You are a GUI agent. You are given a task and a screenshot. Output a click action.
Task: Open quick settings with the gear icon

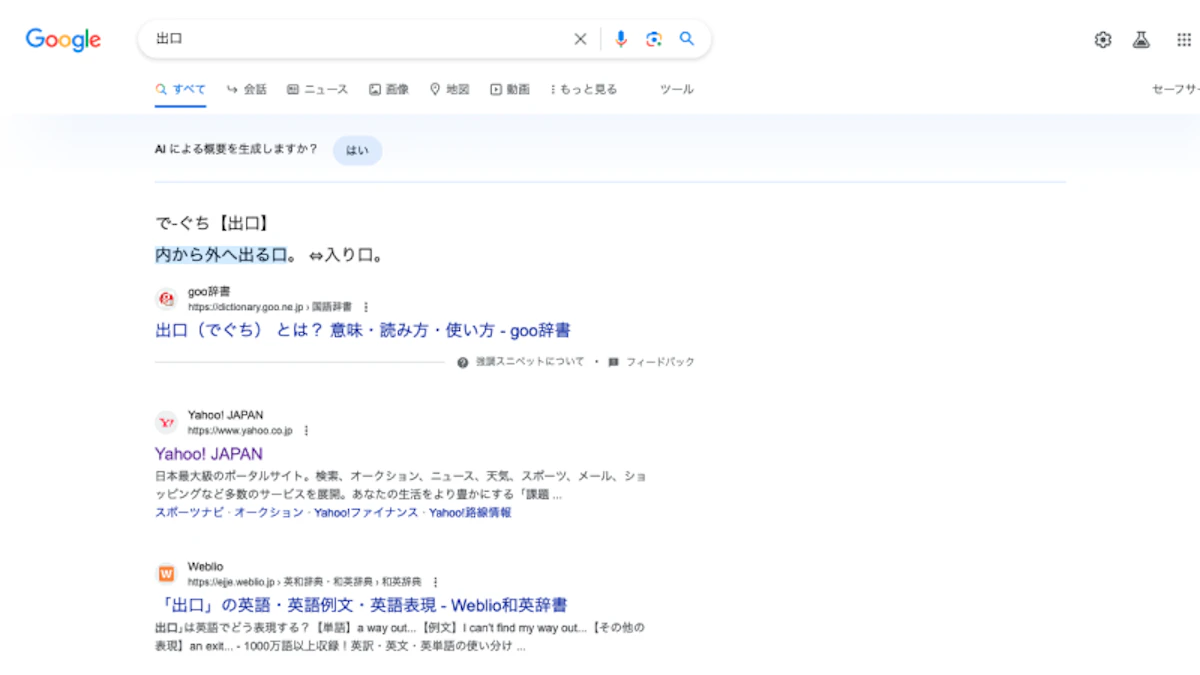point(1102,39)
